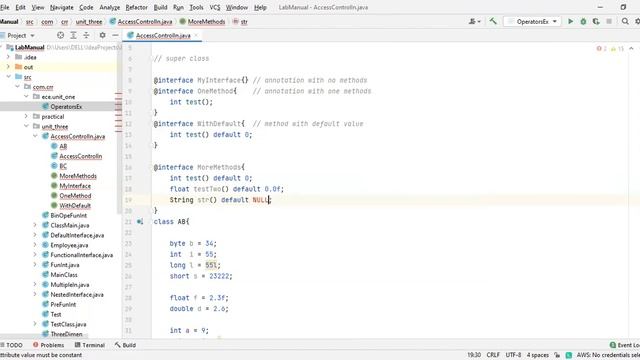640x360 pixels.
Task: Run the OperatorsEx configuration
Action: tap(570, 21)
